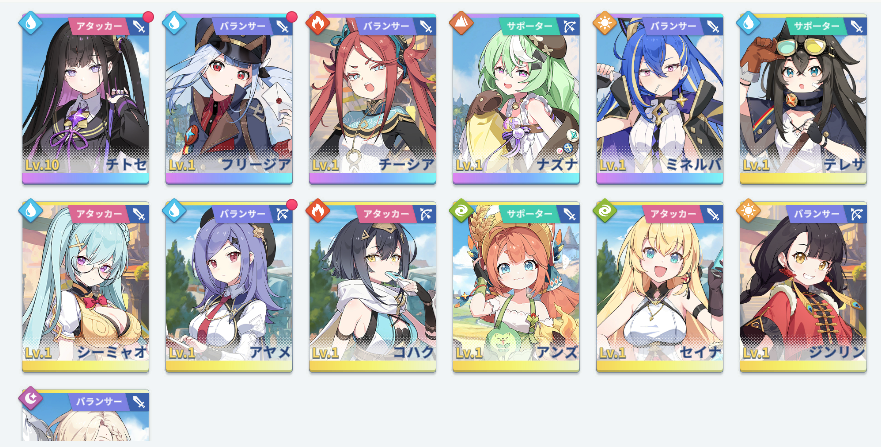The height and width of the screenshot is (447, 881).
Task: Click the wind element icon on セイナ
Action: pyautogui.click(x=605, y=211)
